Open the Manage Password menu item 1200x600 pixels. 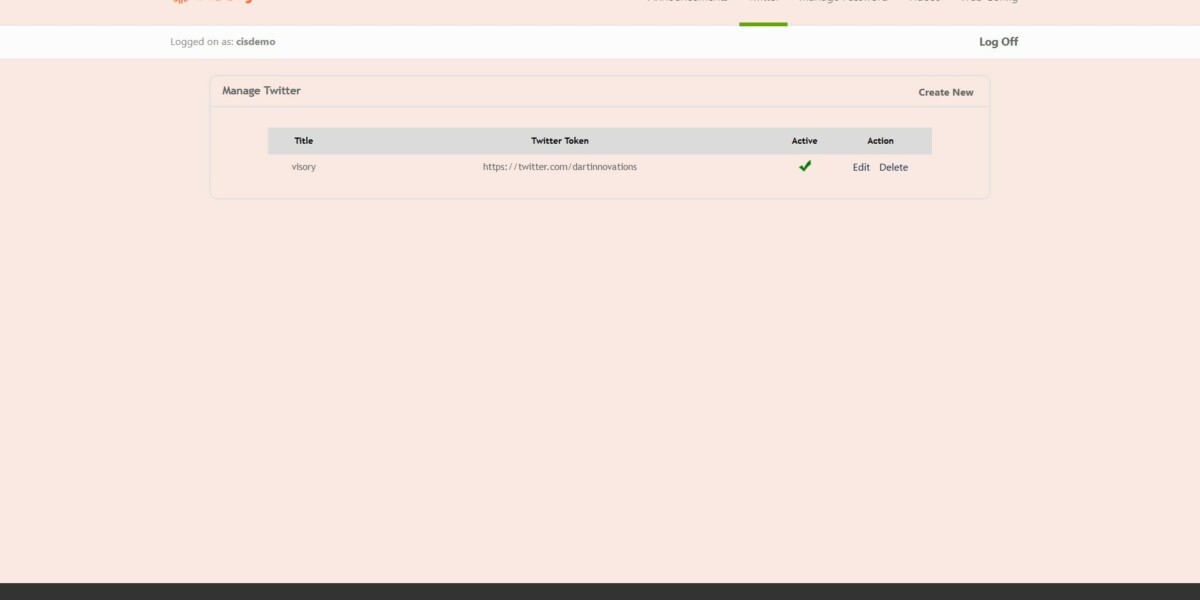coord(842,3)
